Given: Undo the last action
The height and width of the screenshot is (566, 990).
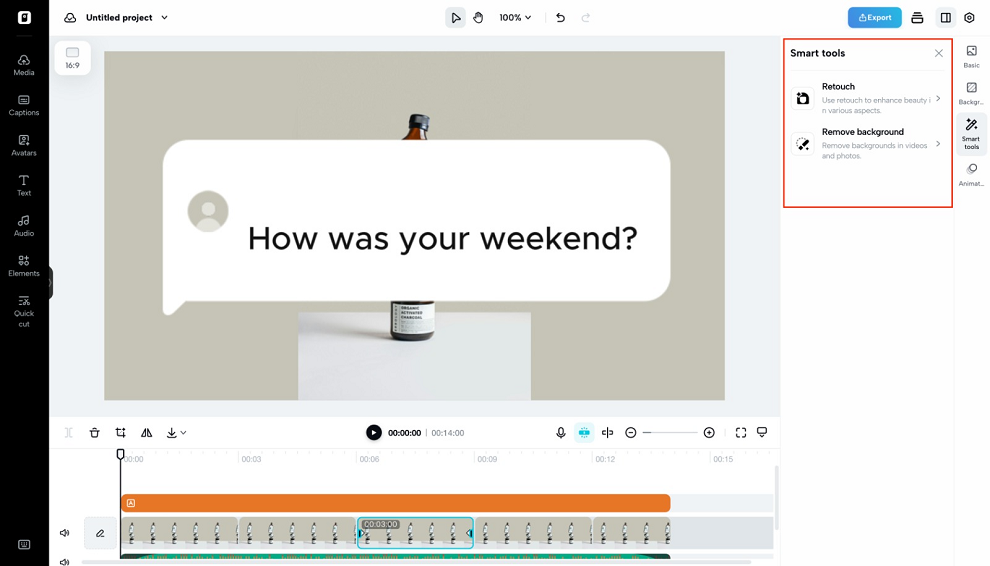Looking at the screenshot, I should (x=560, y=18).
